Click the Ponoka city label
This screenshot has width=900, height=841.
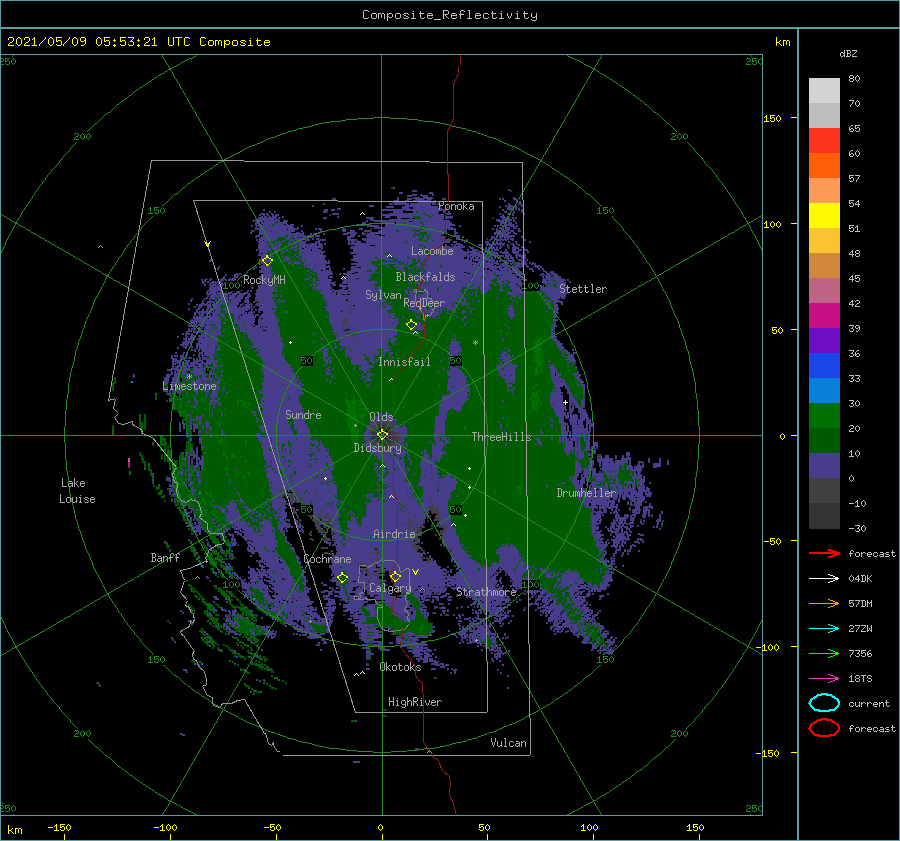click(x=456, y=206)
